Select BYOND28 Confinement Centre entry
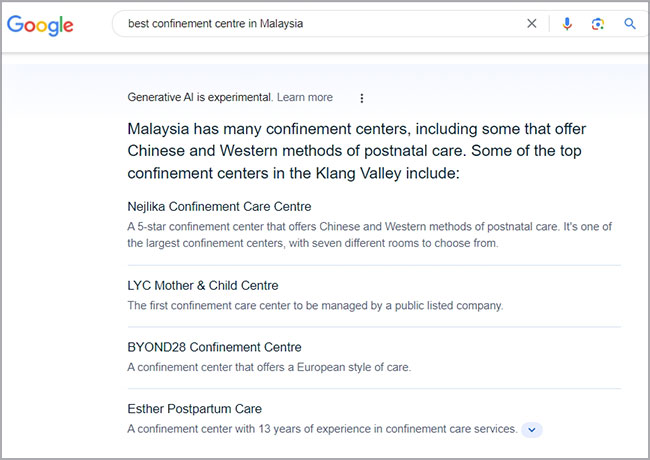The image size is (650, 460). [x=214, y=347]
